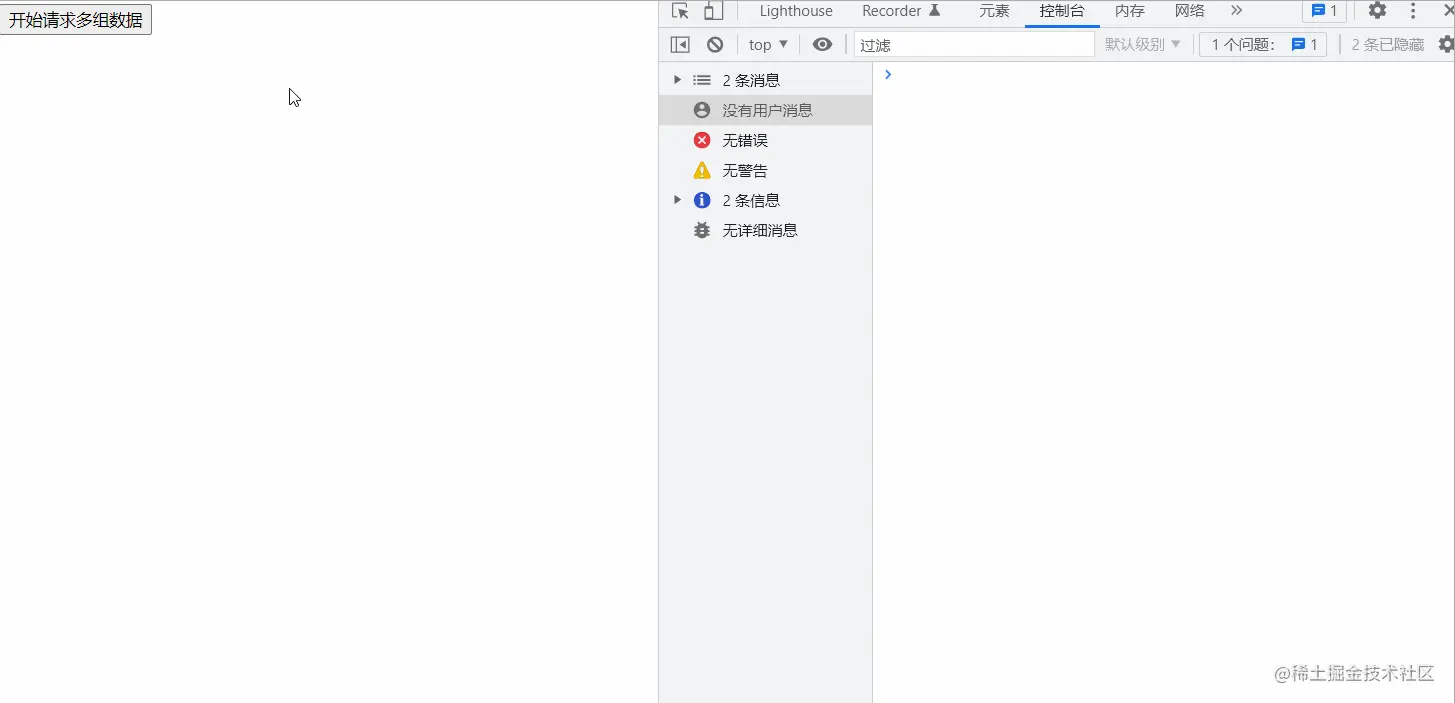Switch to the 内存 tab
This screenshot has height=703, width=1455.
tap(1130, 11)
